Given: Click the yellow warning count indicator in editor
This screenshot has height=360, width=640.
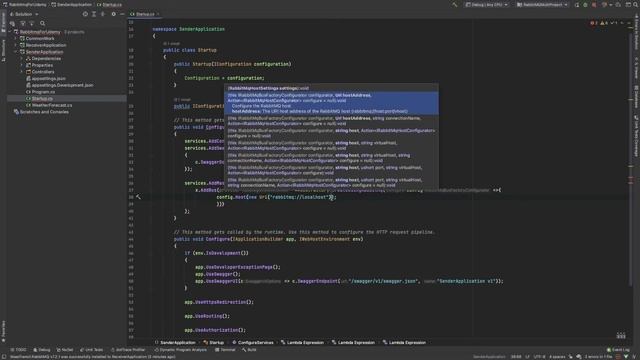Looking at the screenshot, I should pyautogui.click(x=604, y=23).
